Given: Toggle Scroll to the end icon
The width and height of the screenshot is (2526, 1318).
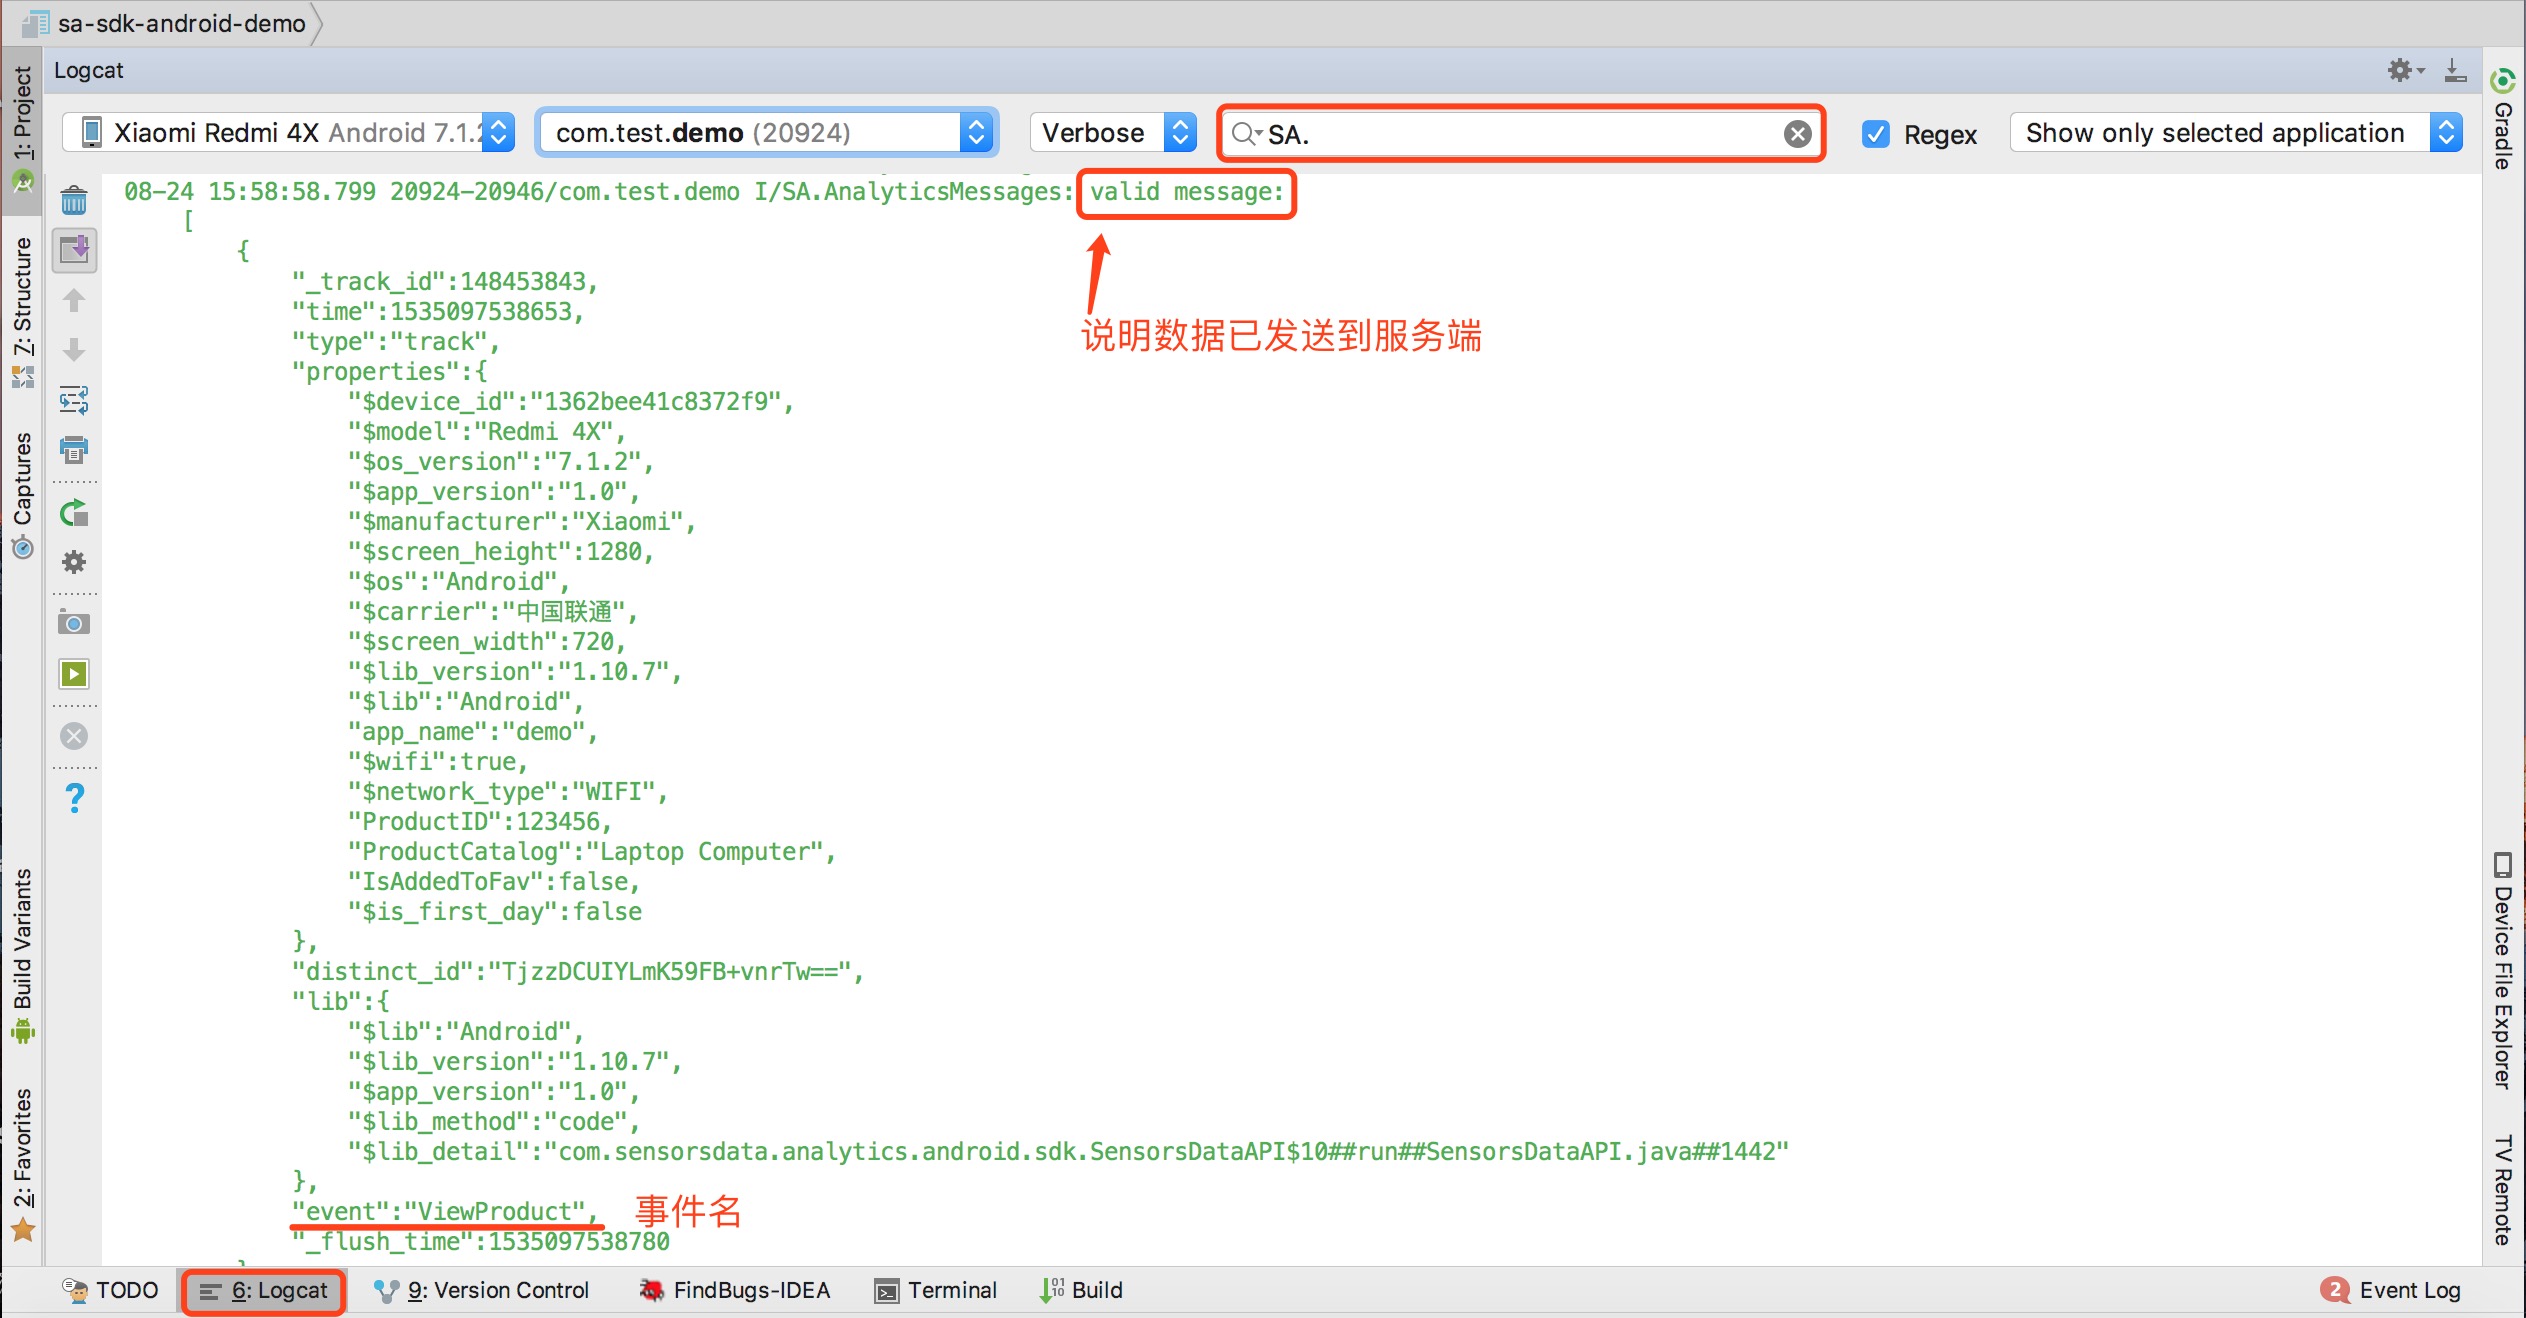Looking at the screenshot, I should (74, 250).
